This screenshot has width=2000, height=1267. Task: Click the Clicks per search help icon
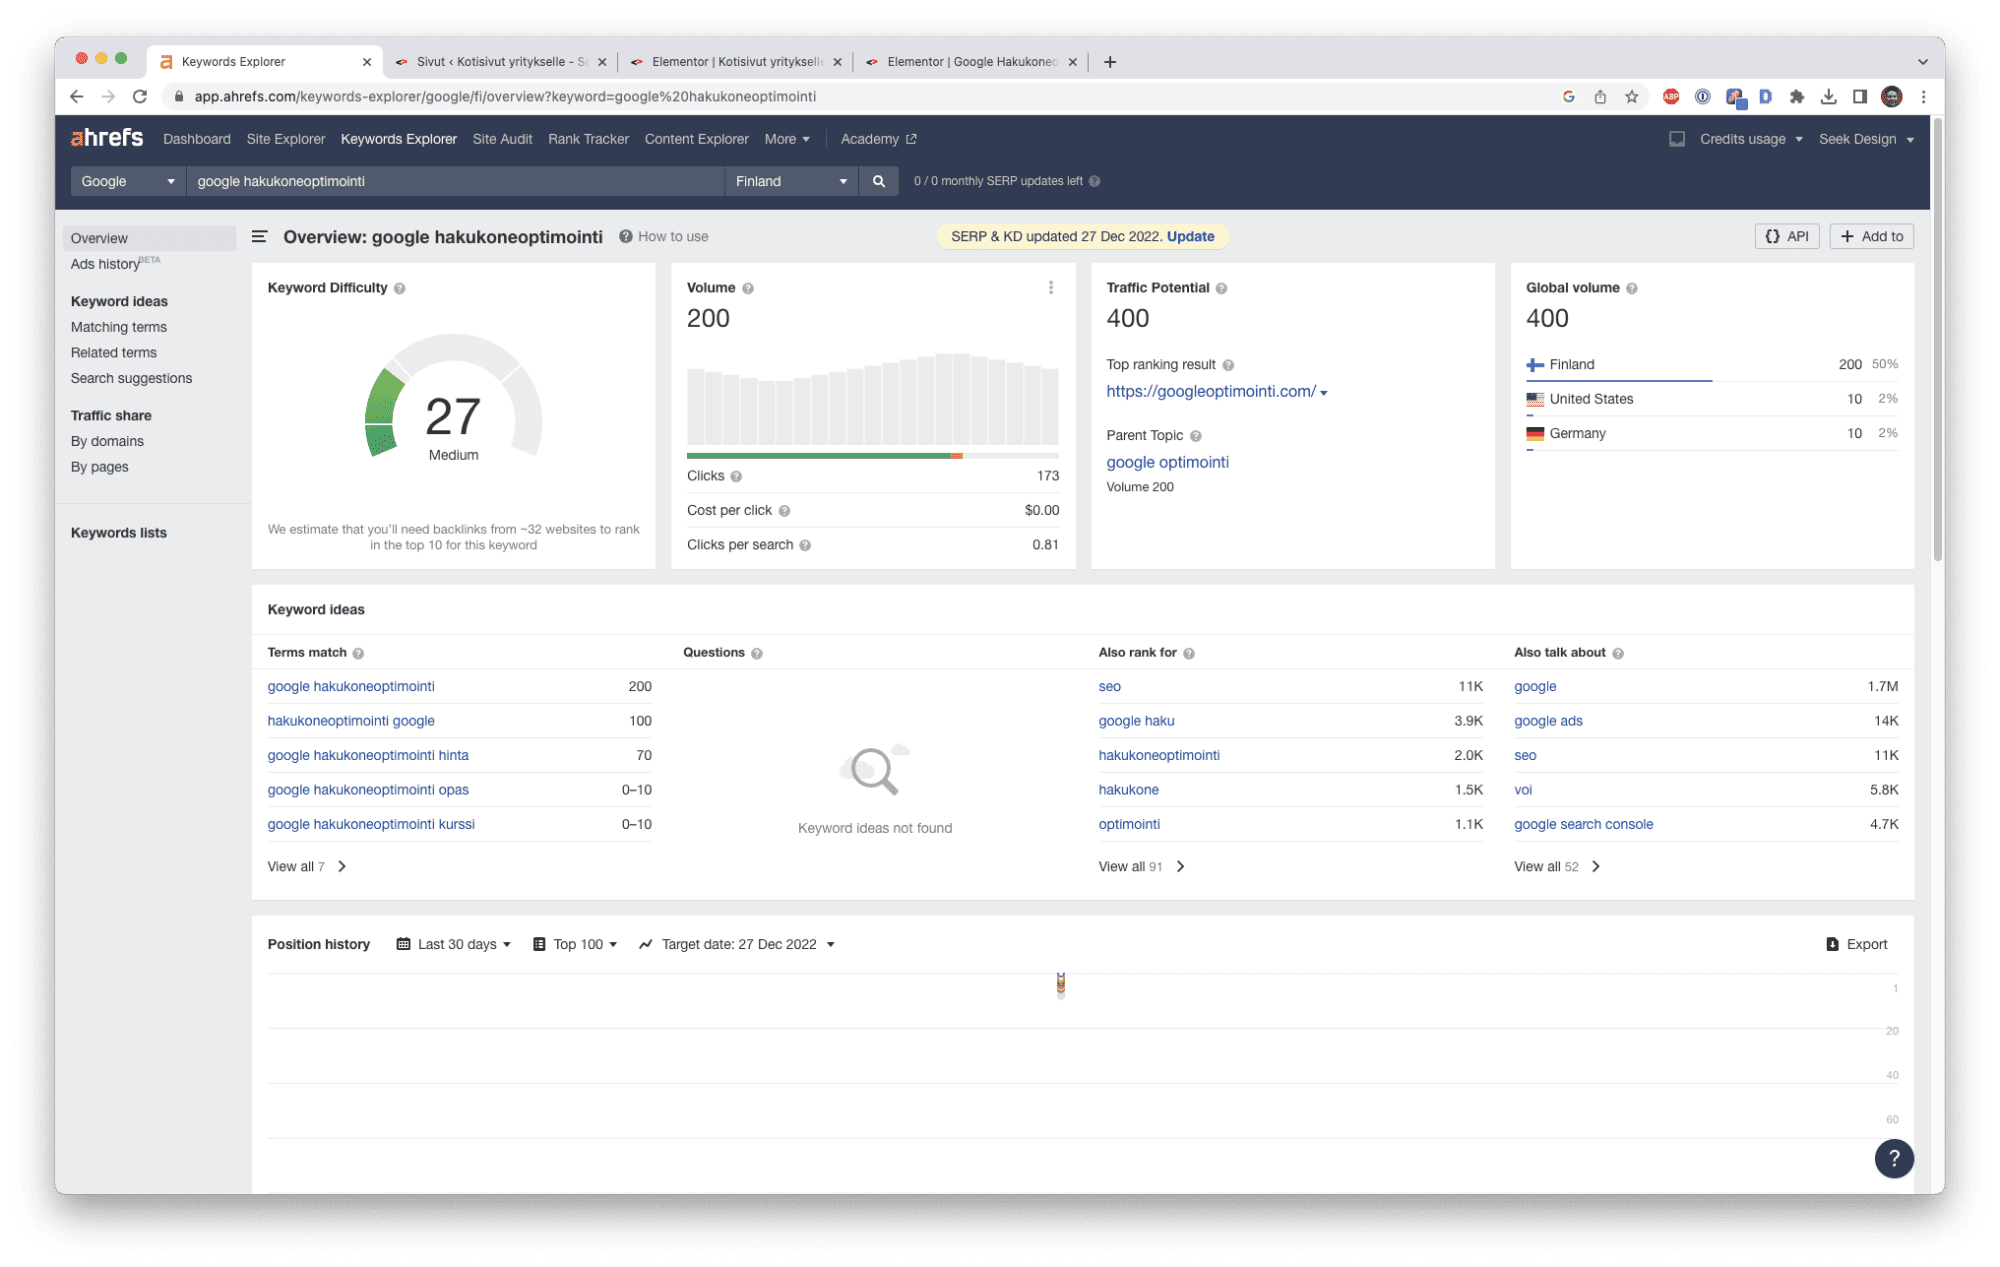[805, 545]
